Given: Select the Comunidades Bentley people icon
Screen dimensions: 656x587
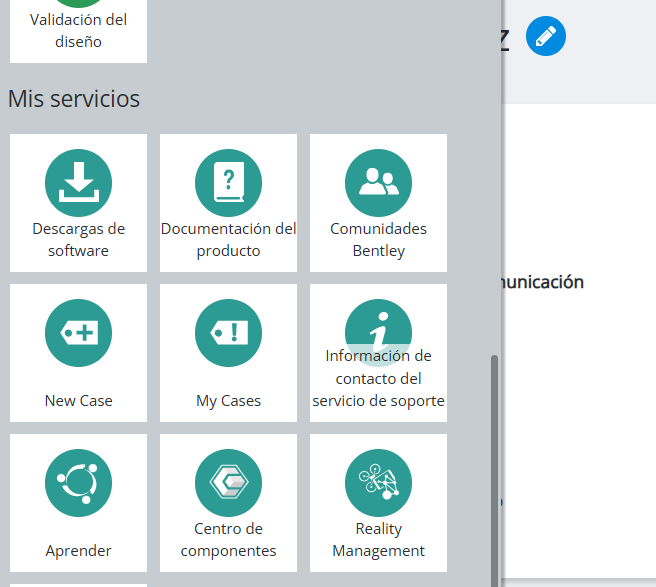Looking at the screenshot, I should click(x=378, y=183).
